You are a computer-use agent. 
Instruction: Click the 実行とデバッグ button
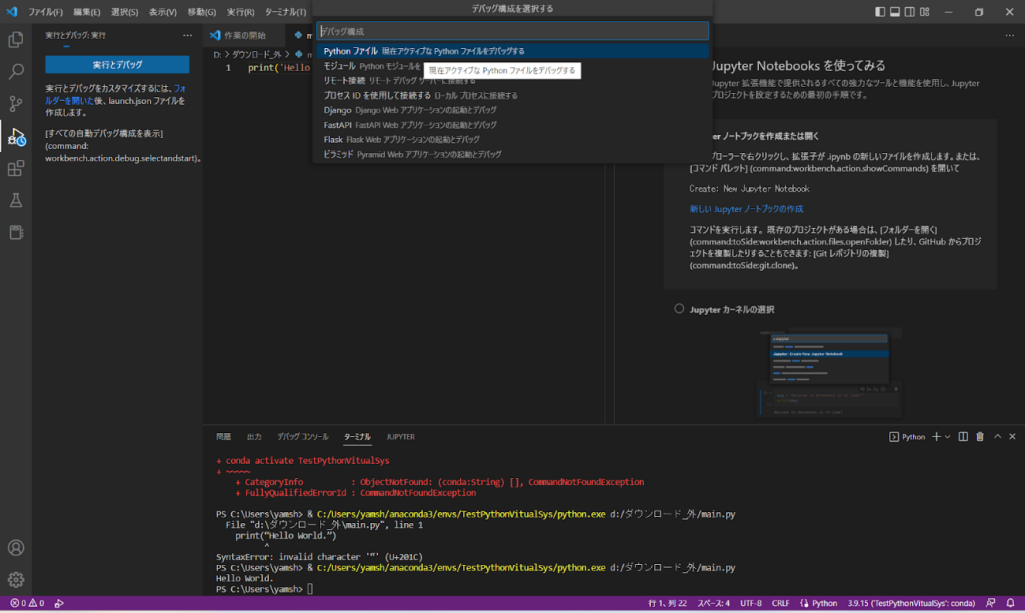pos(117,65)
